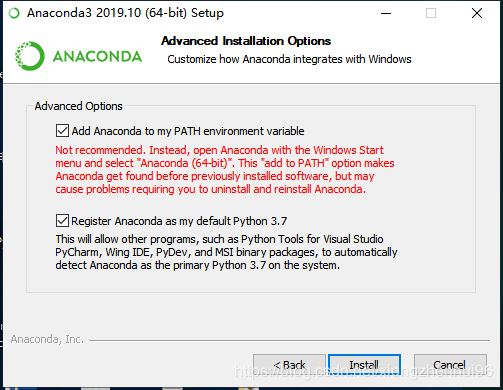Click the Anaconda icon in title bar

click(14, 13)
